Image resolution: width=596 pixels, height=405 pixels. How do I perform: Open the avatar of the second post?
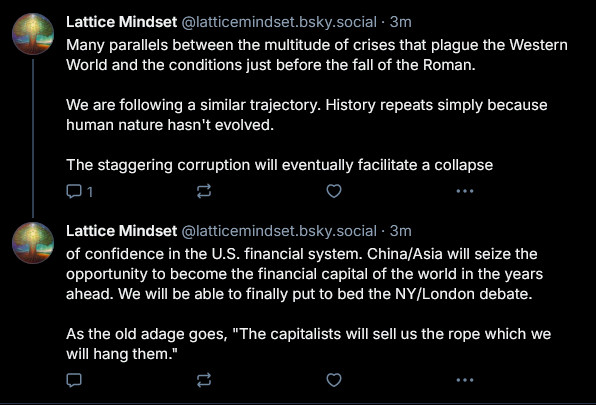pyautogui.click(x=33, y=243)
